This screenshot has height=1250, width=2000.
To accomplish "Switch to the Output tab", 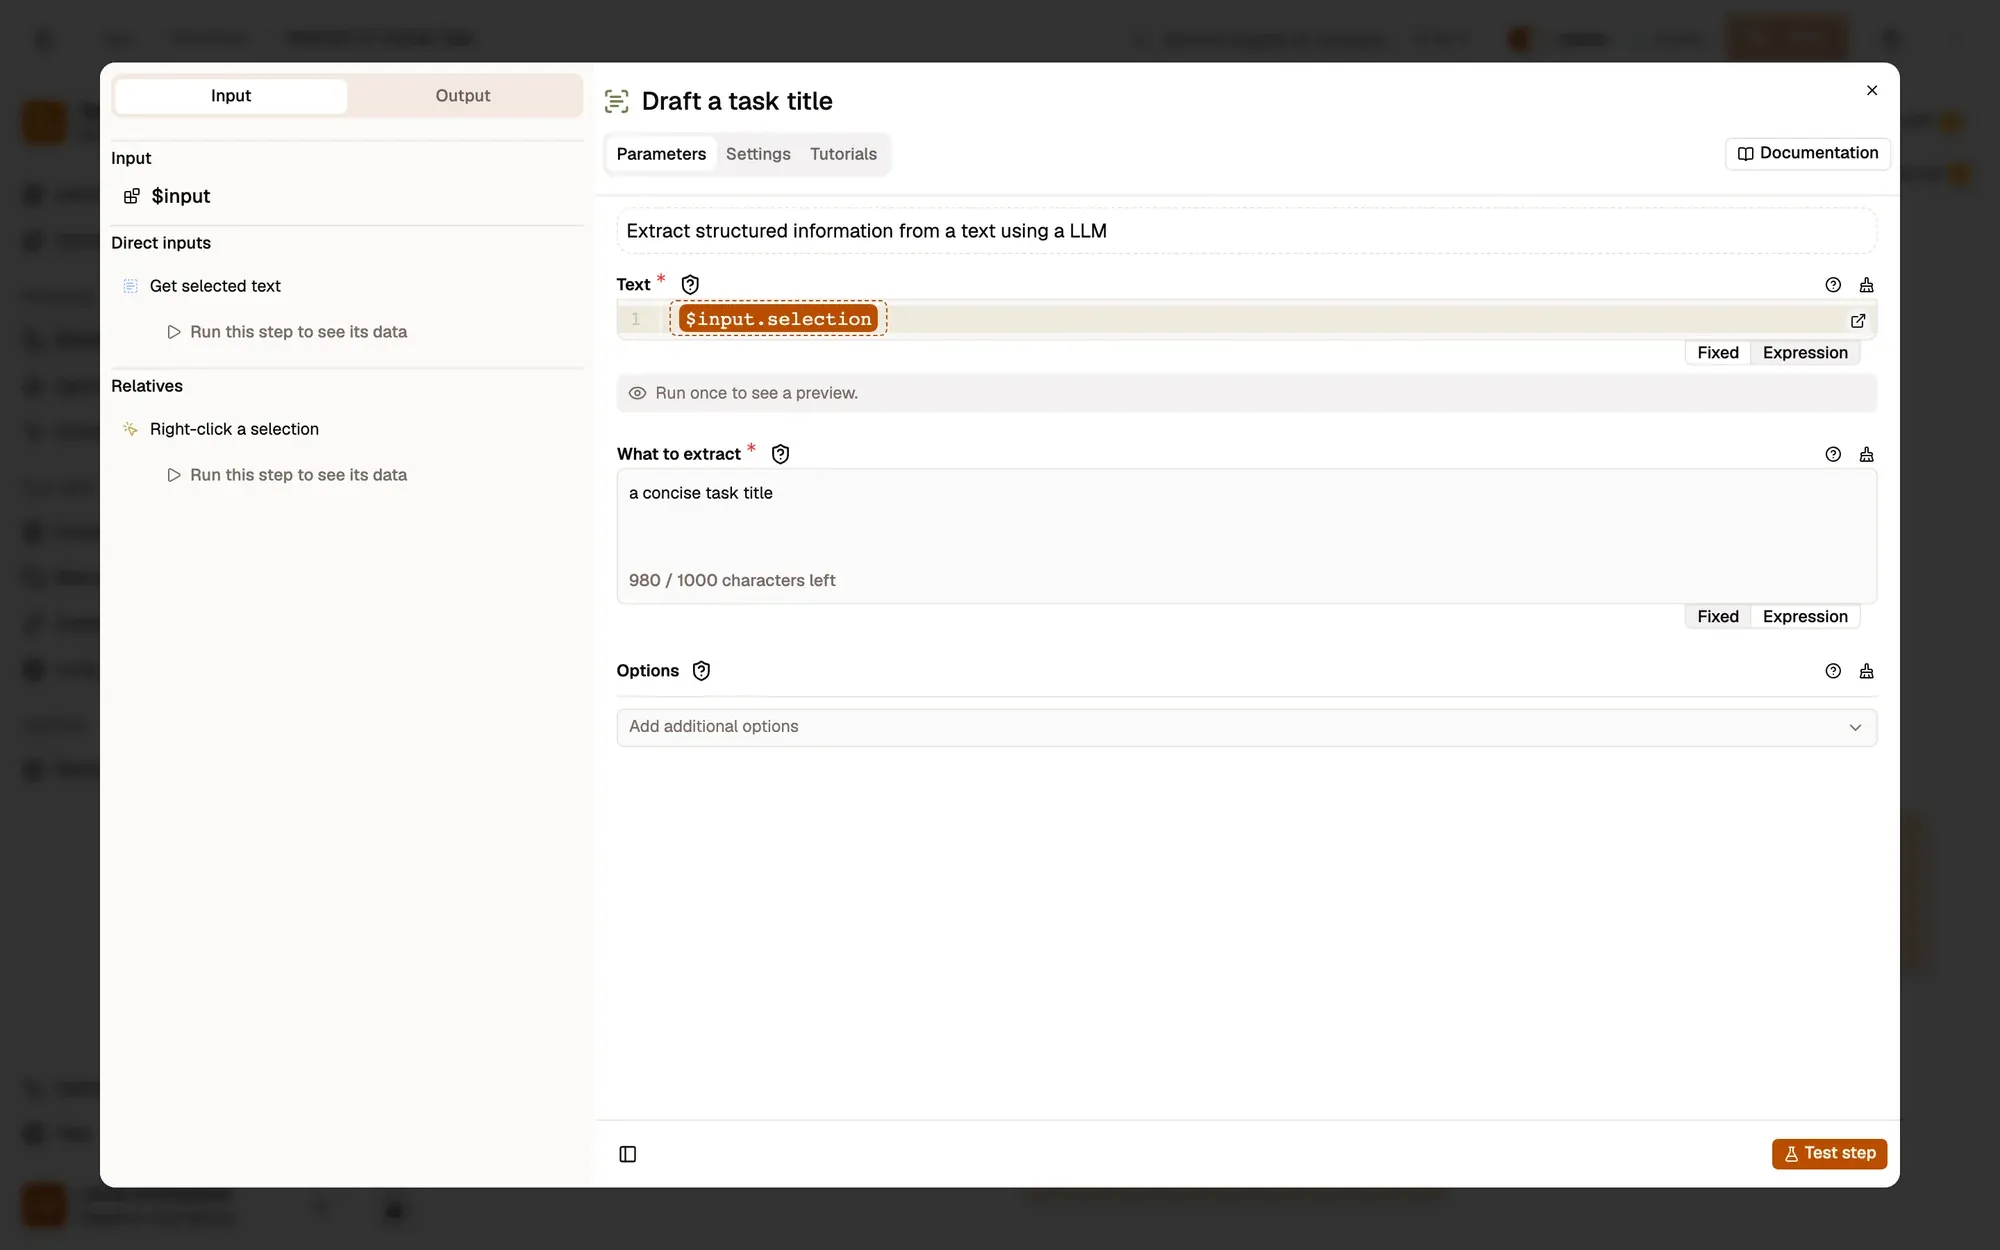I will point(463,96).
